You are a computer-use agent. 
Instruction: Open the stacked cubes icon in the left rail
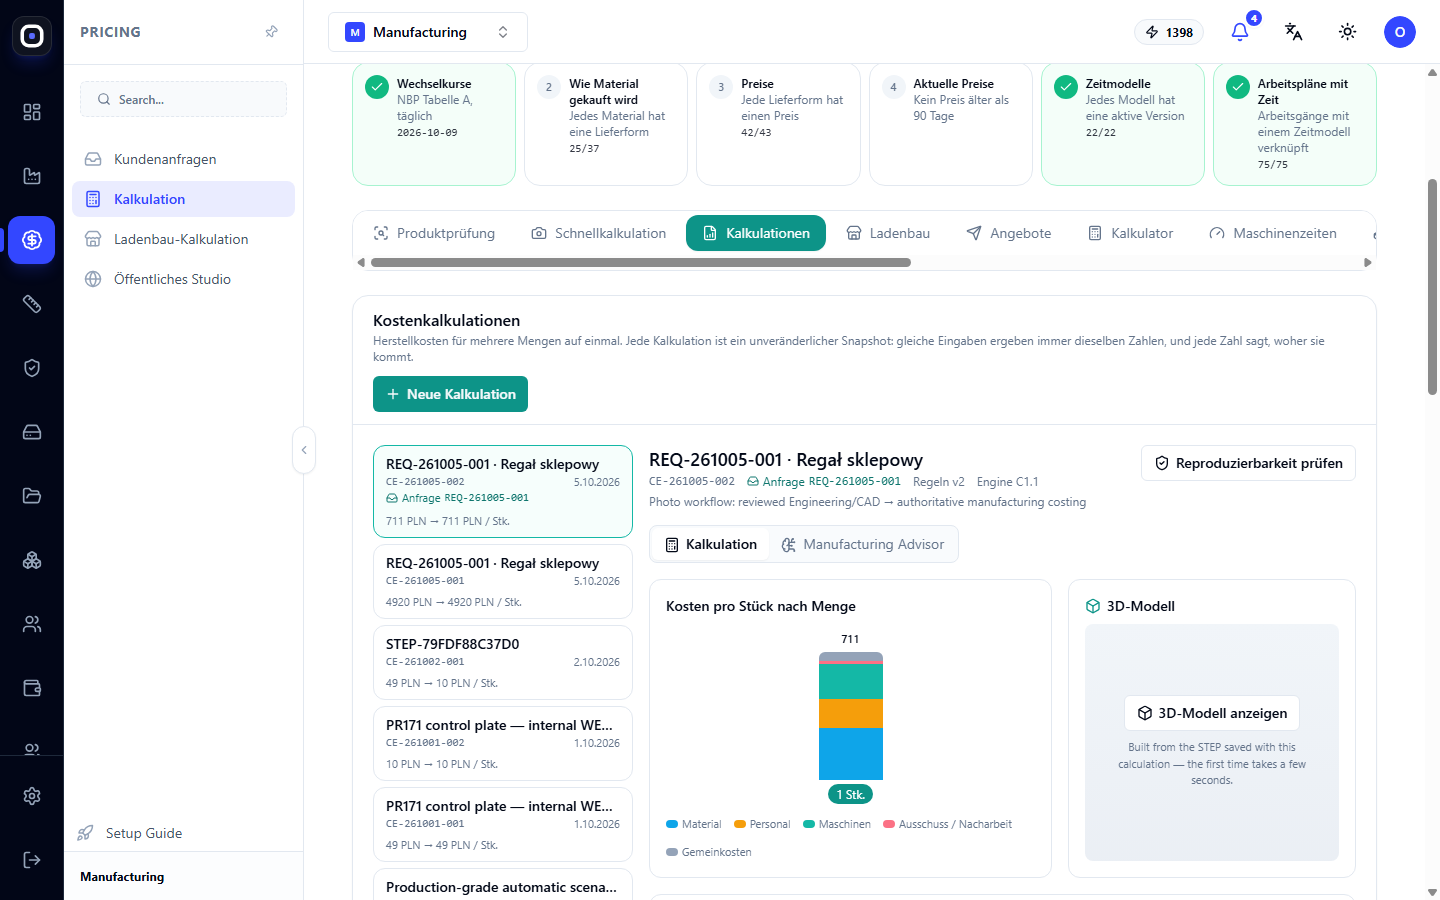click(x=32, y=560)
